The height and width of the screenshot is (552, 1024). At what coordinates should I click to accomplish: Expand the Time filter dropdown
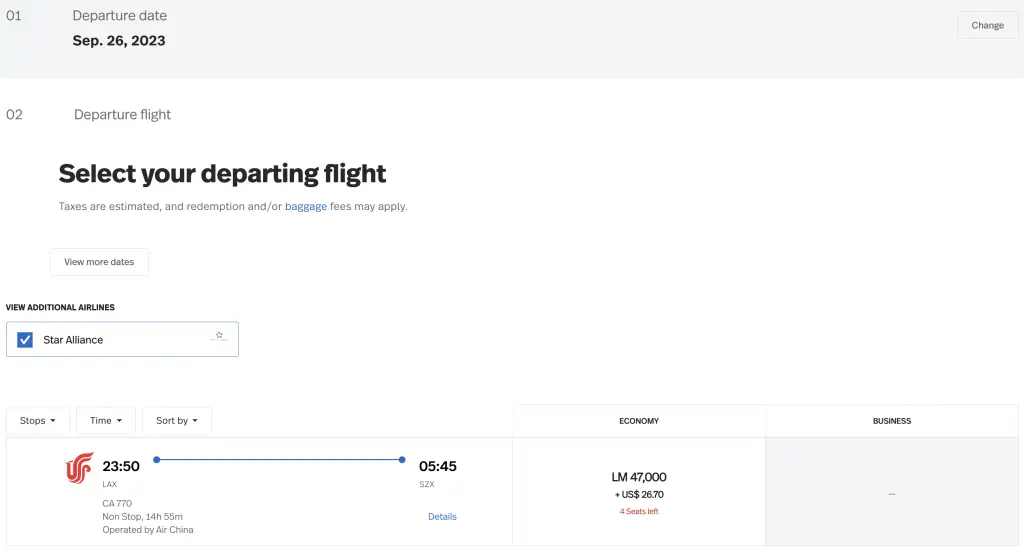(x=106, y=421)
